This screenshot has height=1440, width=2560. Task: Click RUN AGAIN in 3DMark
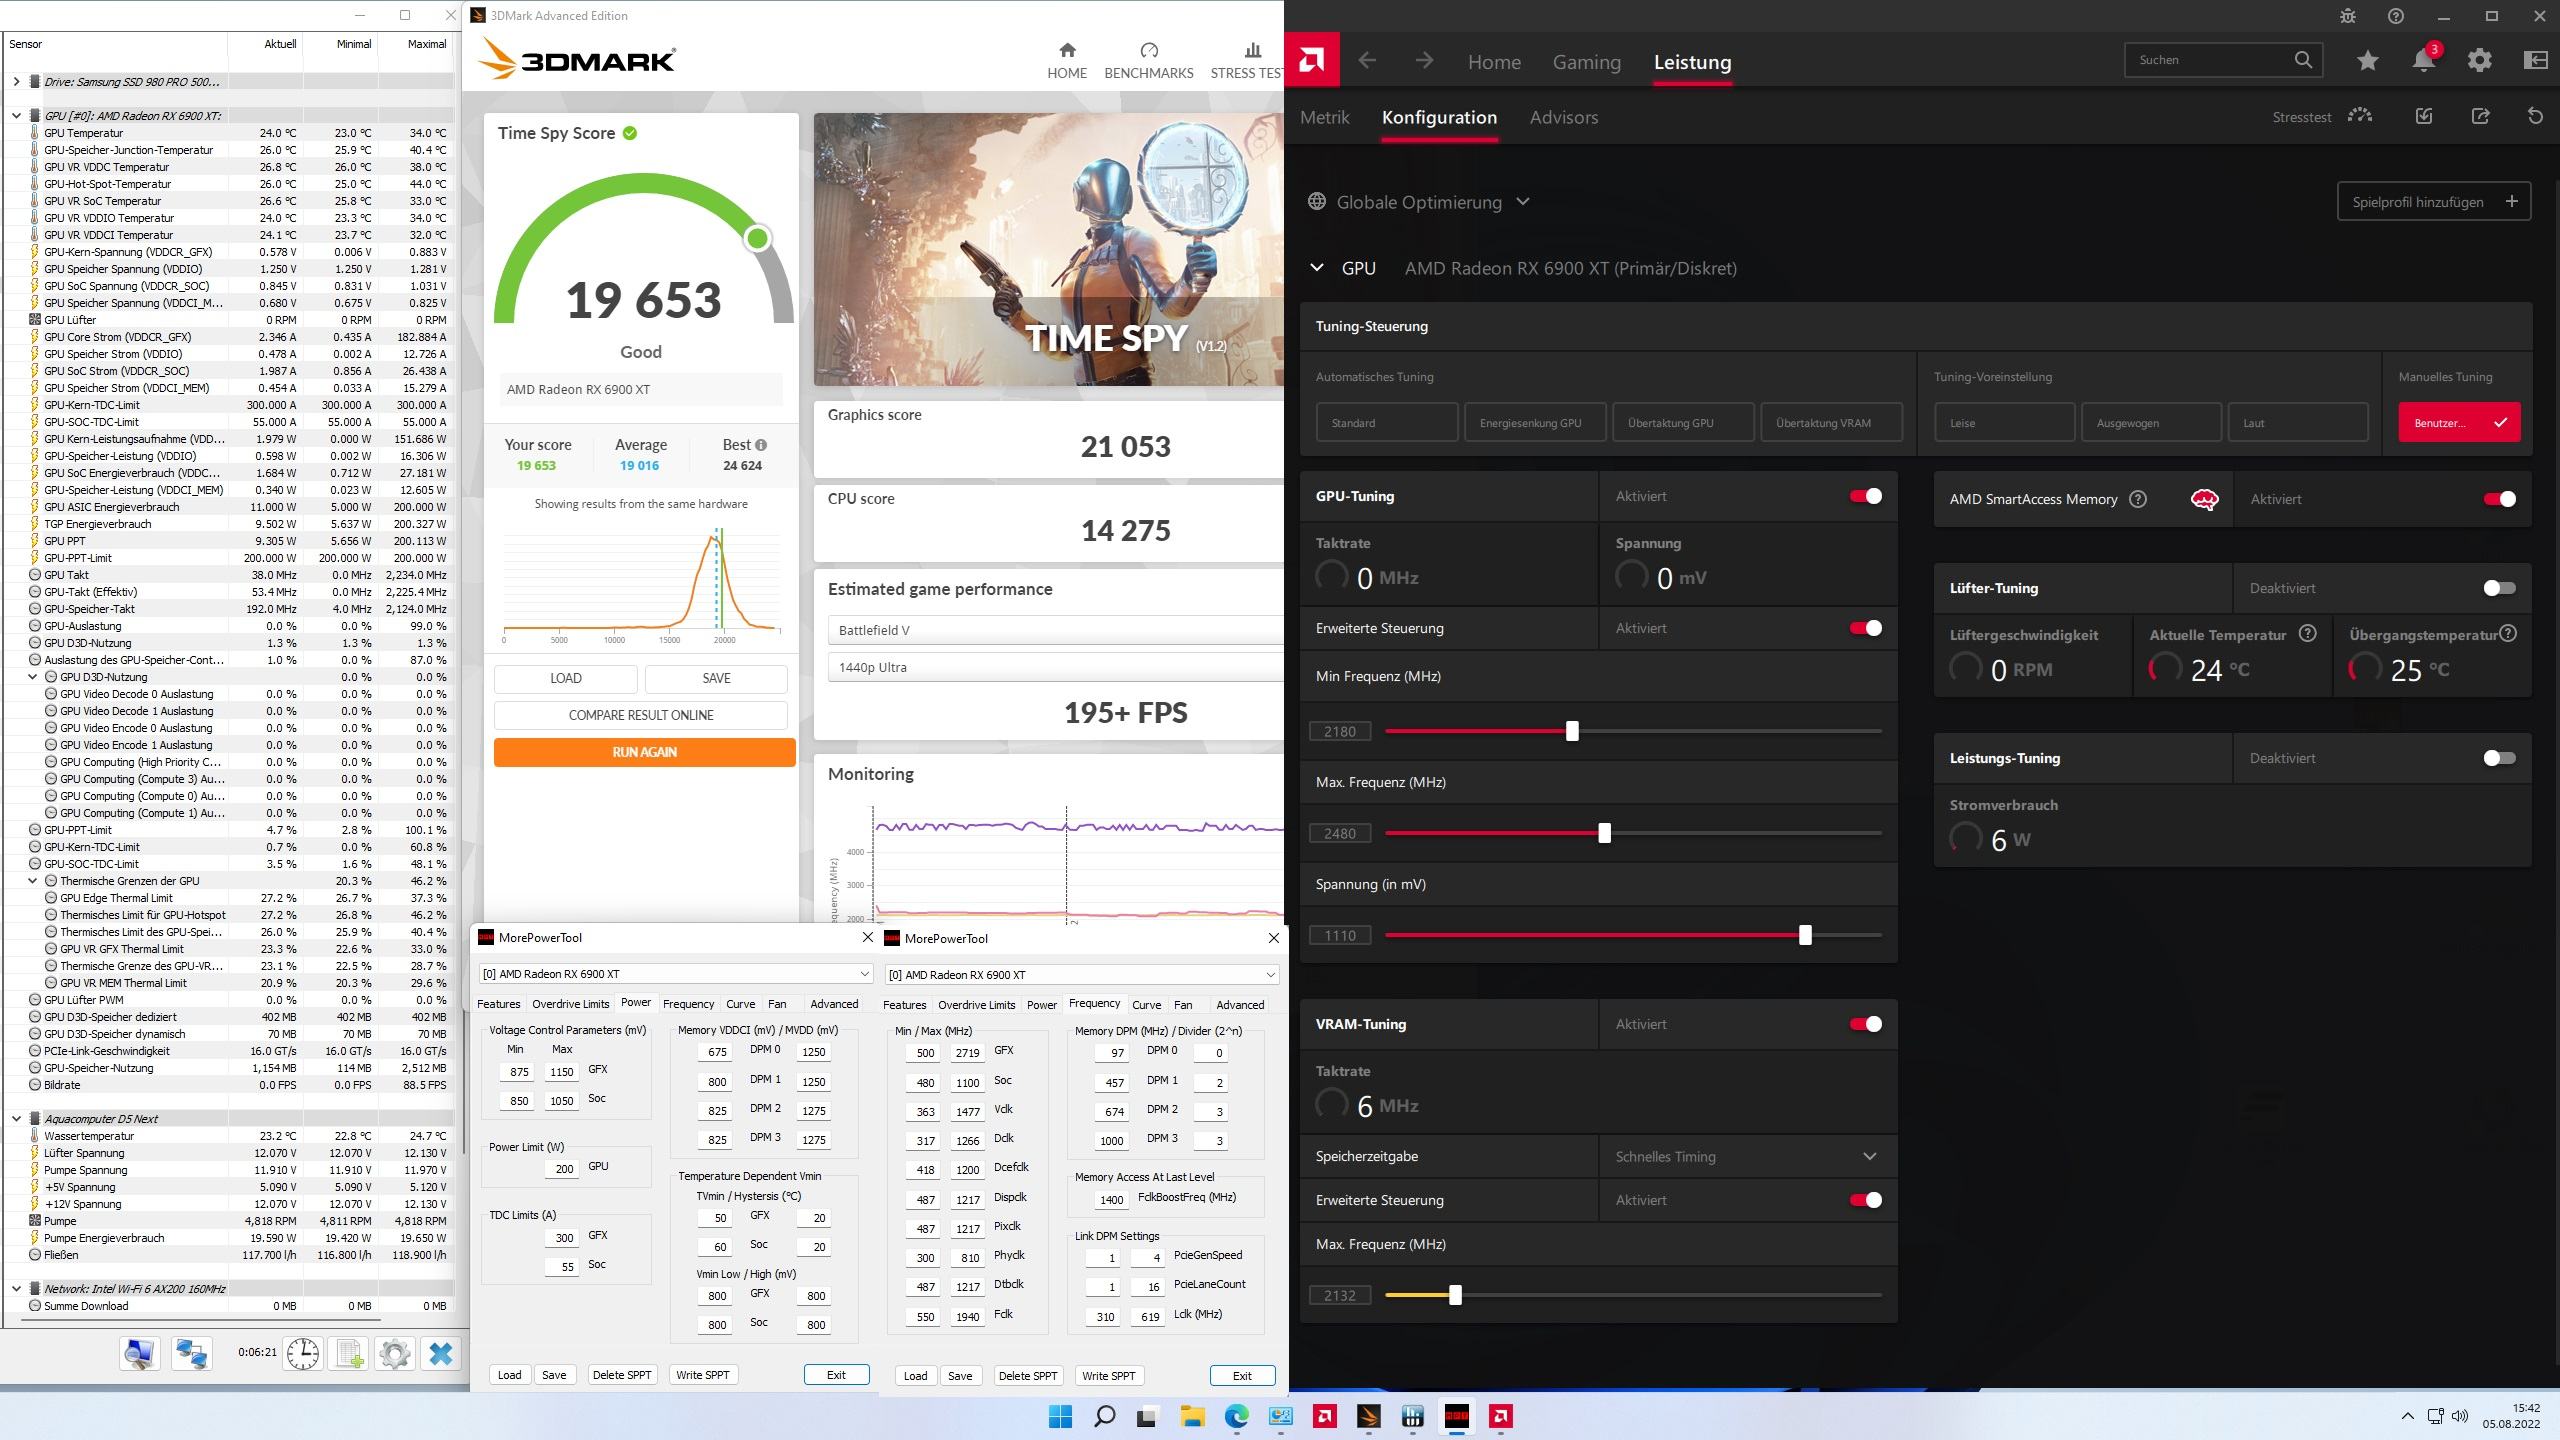(645, 752)
